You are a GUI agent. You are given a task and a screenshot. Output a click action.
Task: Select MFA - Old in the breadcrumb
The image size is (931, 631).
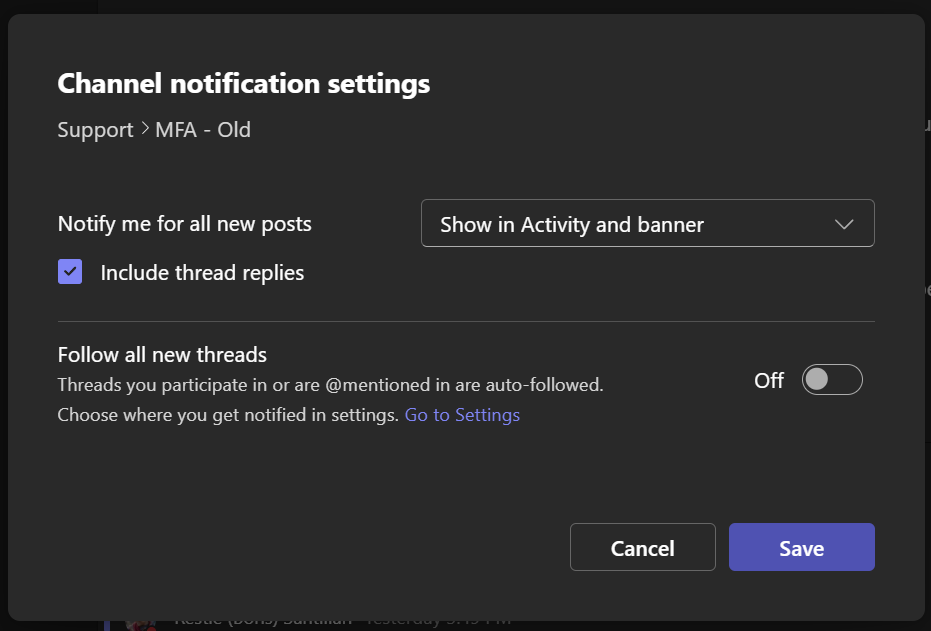(203, 130)
